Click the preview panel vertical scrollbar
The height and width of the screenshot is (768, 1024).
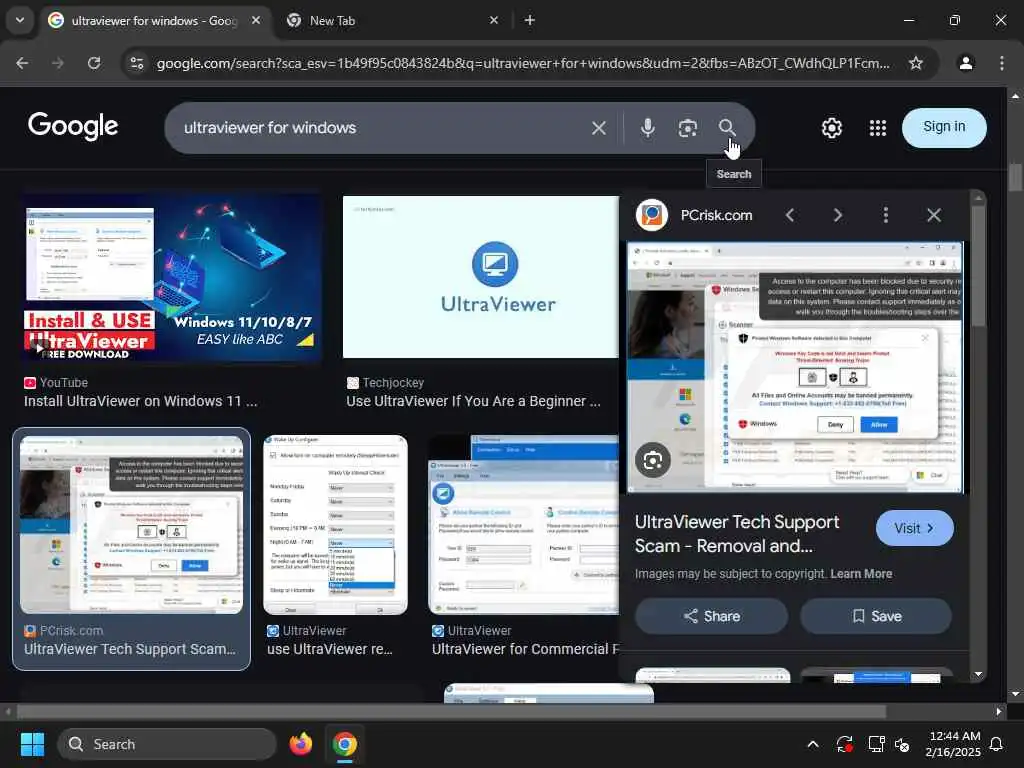click(978, 266)
